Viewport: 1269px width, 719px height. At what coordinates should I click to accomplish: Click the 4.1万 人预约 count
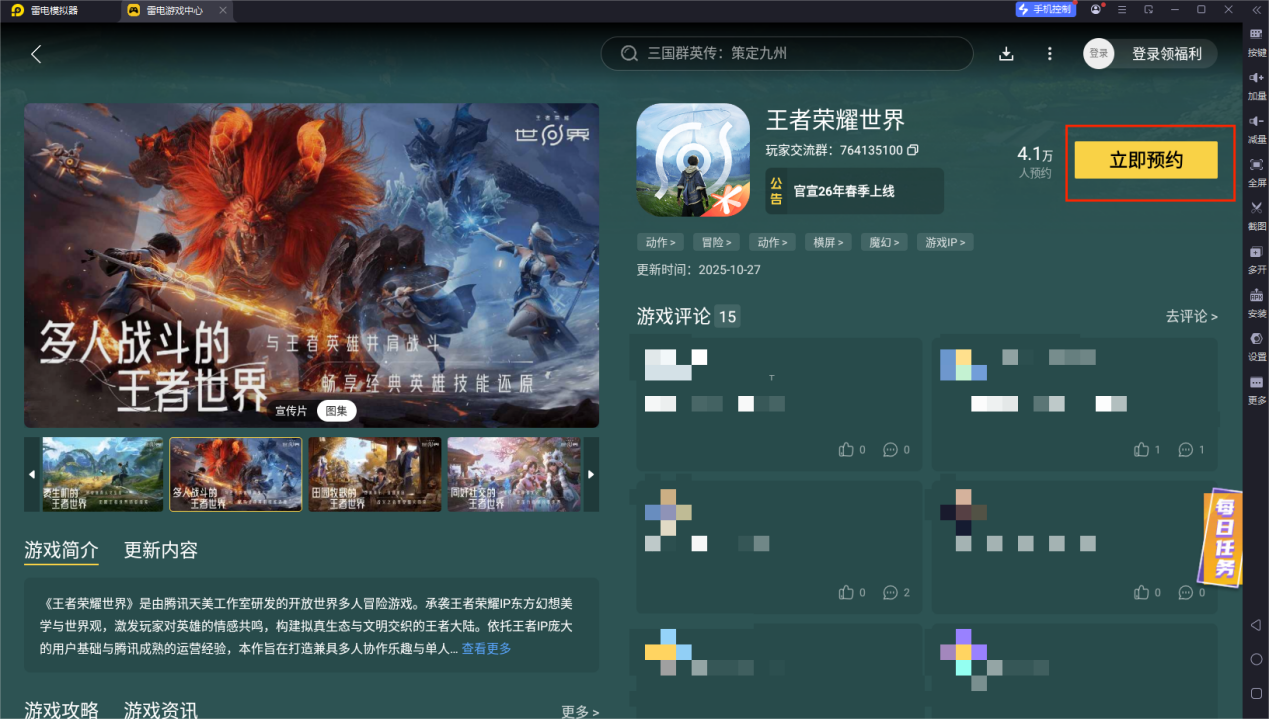pos(1034,162)
